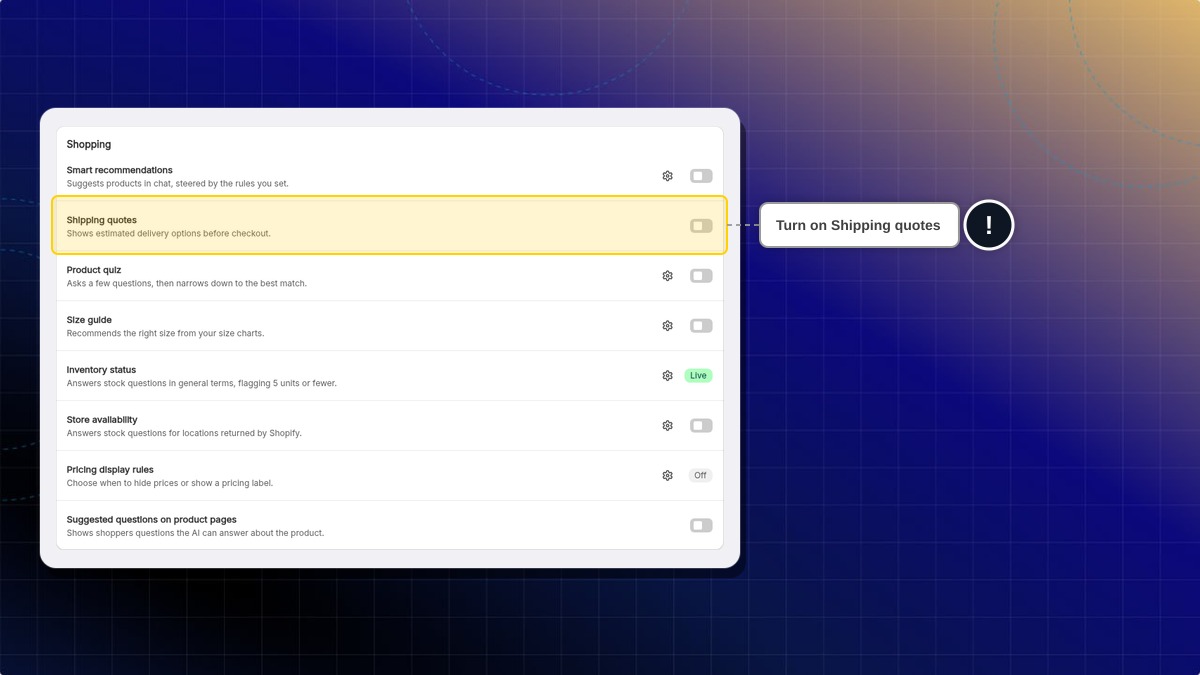Click 'Shows estimated delivery options before checkout.' text
This screenshot has width=1200, height=675.
coord(169,234)
